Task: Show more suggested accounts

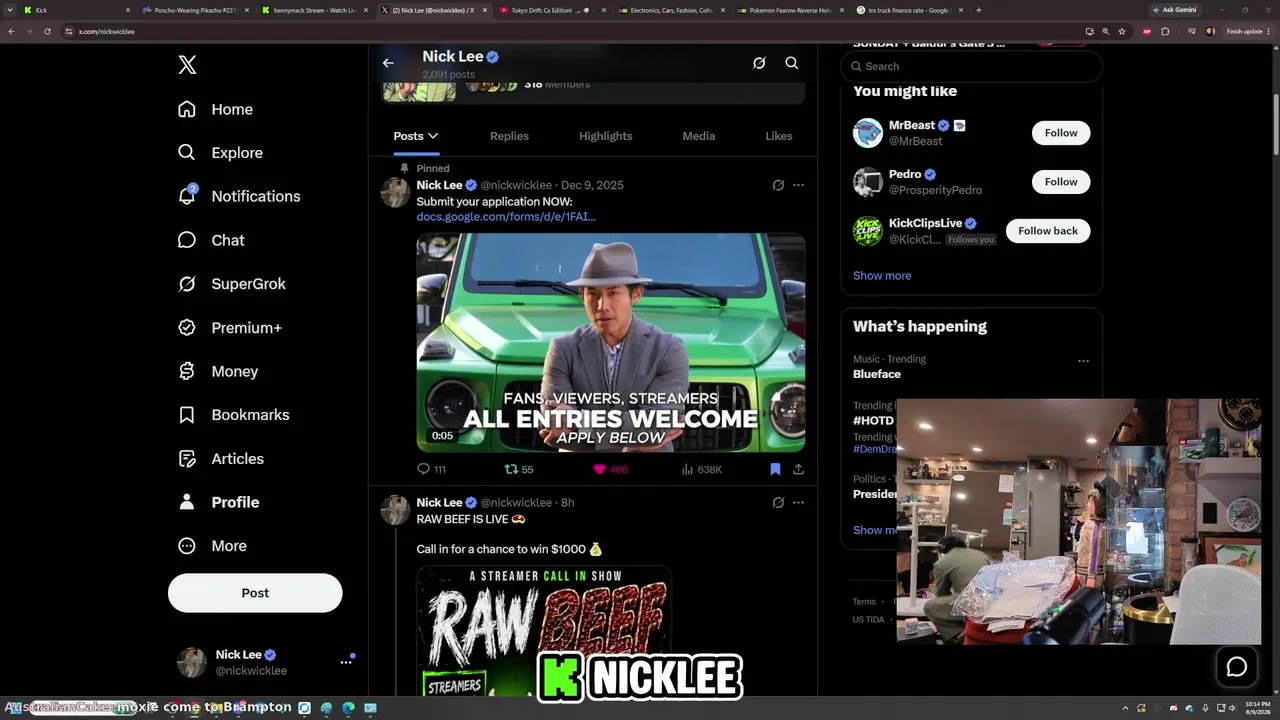Action: 882,276
